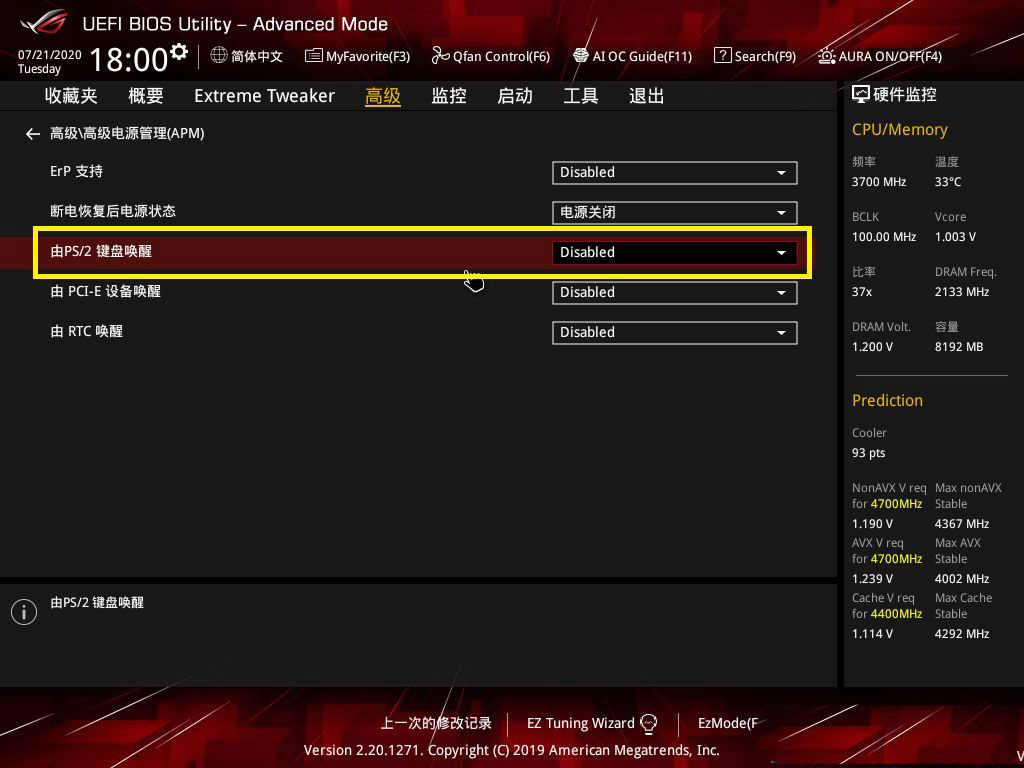Toggle AURA lighting on or off
The height and width of the screenshot is (768, 1024).
[x=879, y=56]
